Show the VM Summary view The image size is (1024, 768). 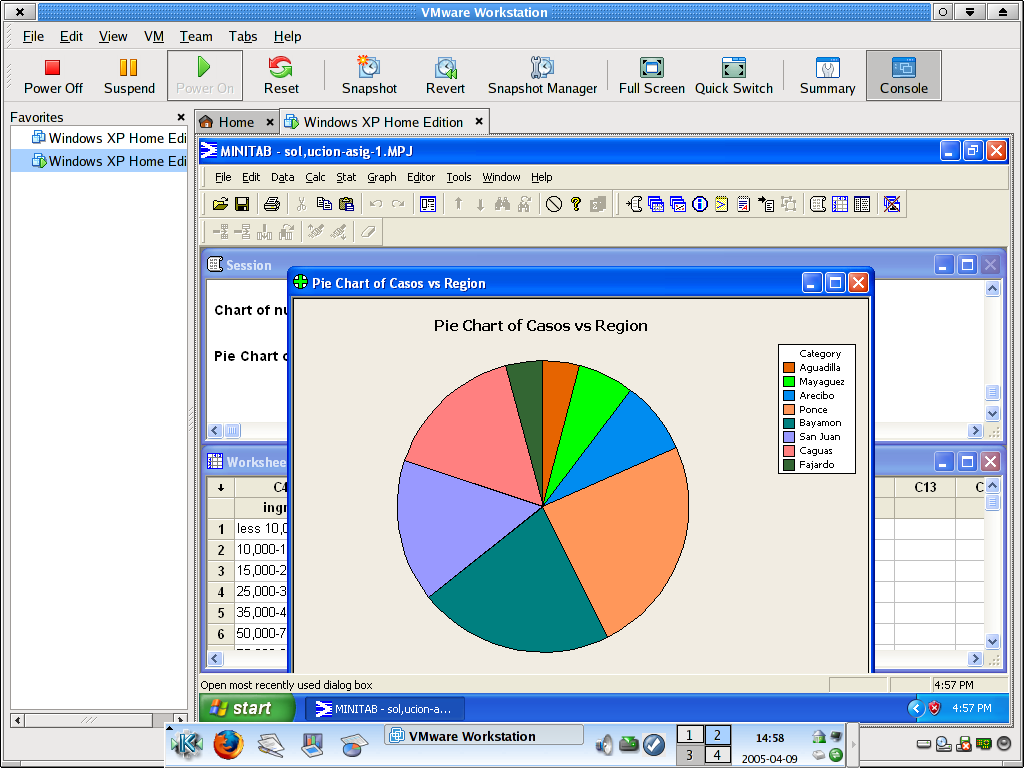[x=827, y=76]
